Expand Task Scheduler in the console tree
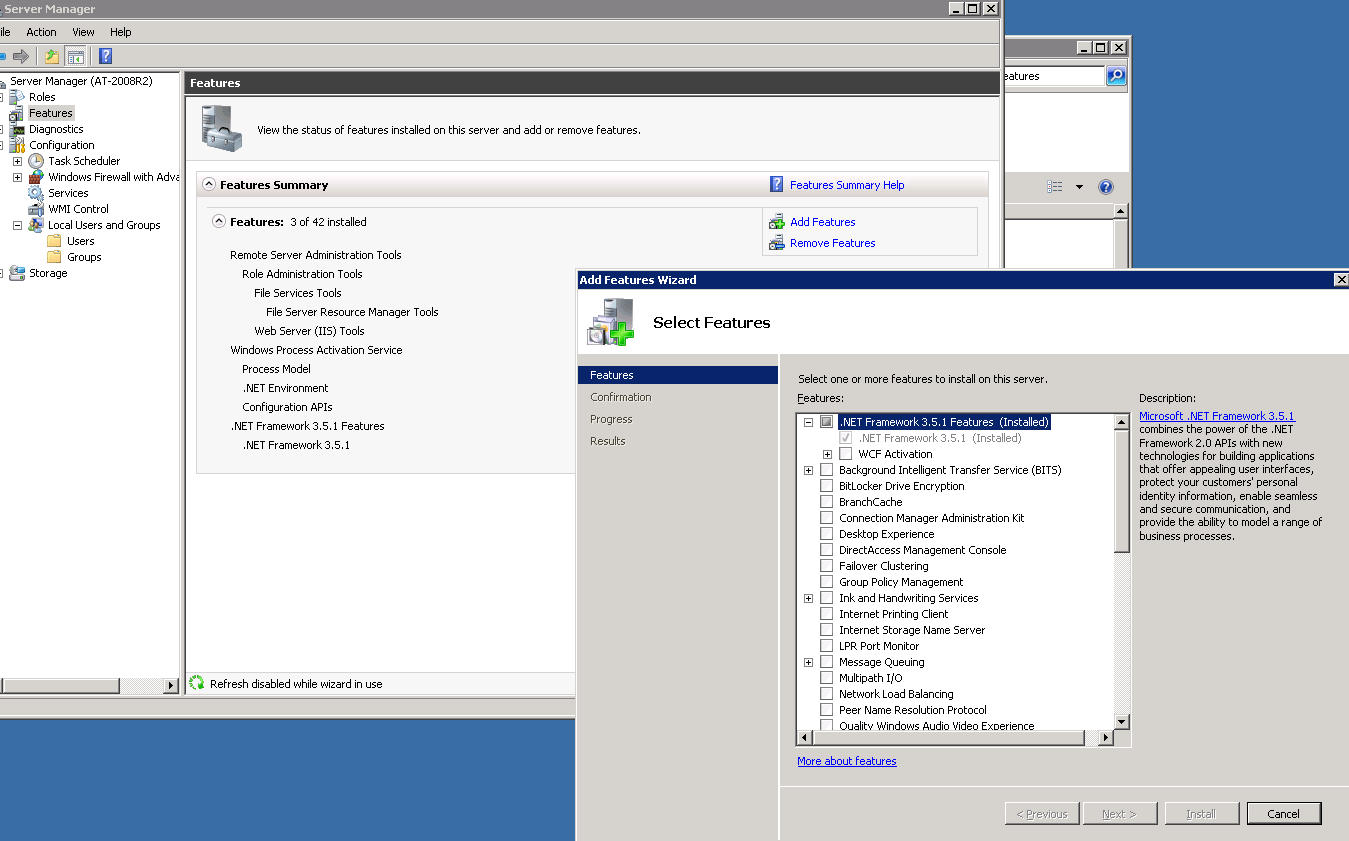This screenshot has height=841, width=1349. [17, 161]
